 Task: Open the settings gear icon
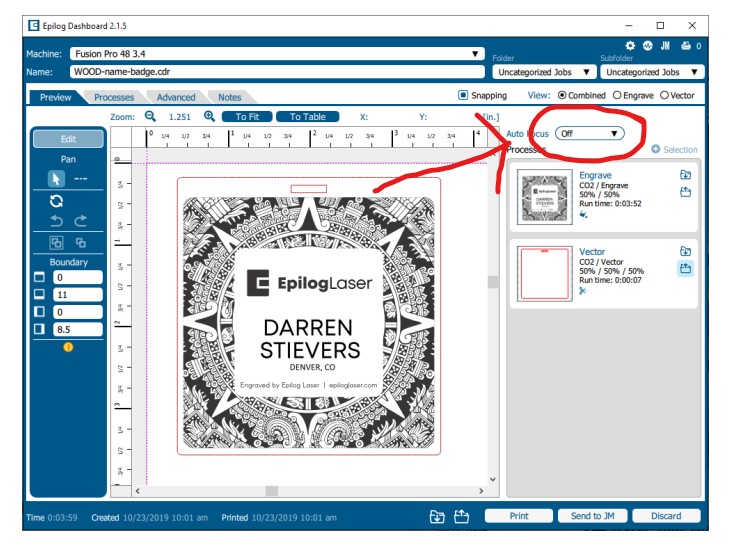[630, 46]
